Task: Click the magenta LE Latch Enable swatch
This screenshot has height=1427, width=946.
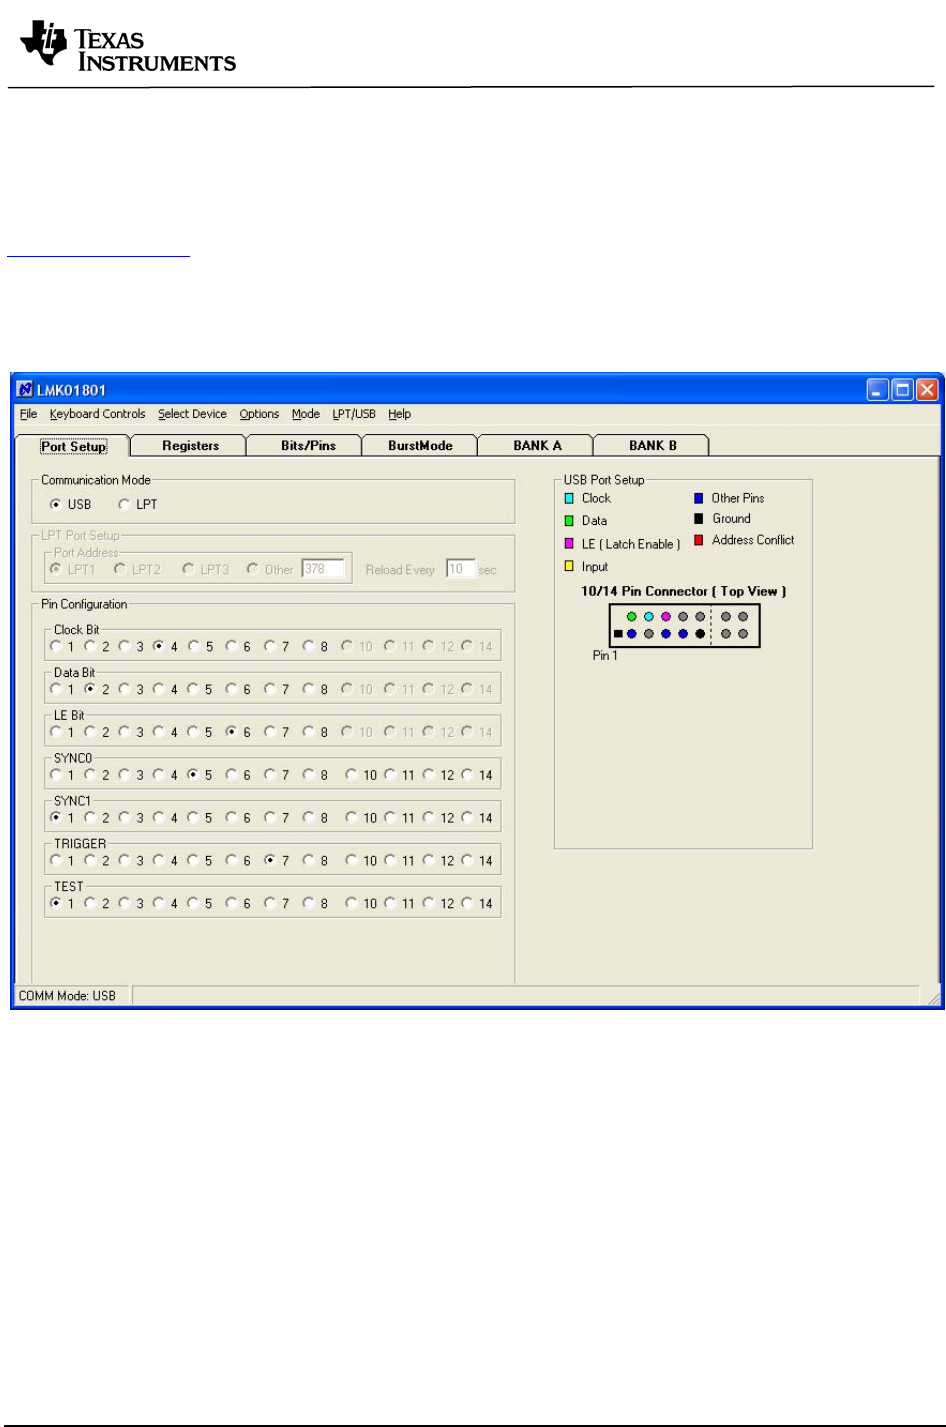Action: click(x=569, y=544)
